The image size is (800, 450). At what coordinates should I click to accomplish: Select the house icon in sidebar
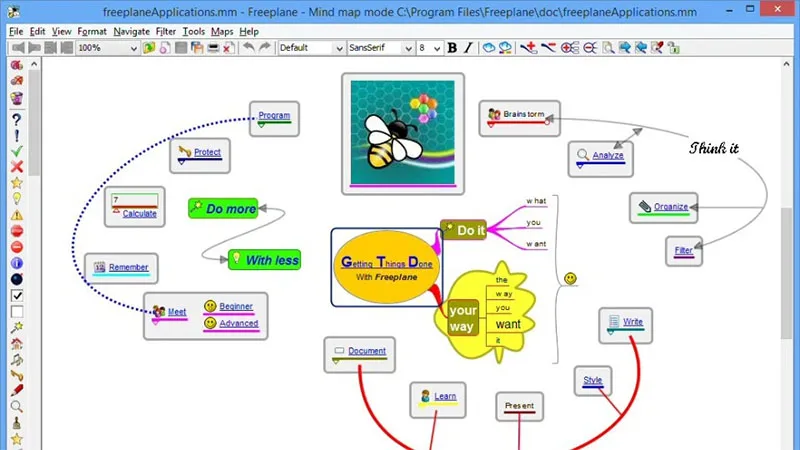tap(16, 343)
